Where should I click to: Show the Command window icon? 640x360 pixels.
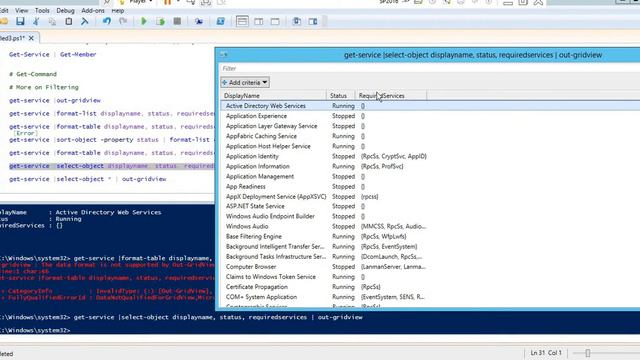pos(297,21)
